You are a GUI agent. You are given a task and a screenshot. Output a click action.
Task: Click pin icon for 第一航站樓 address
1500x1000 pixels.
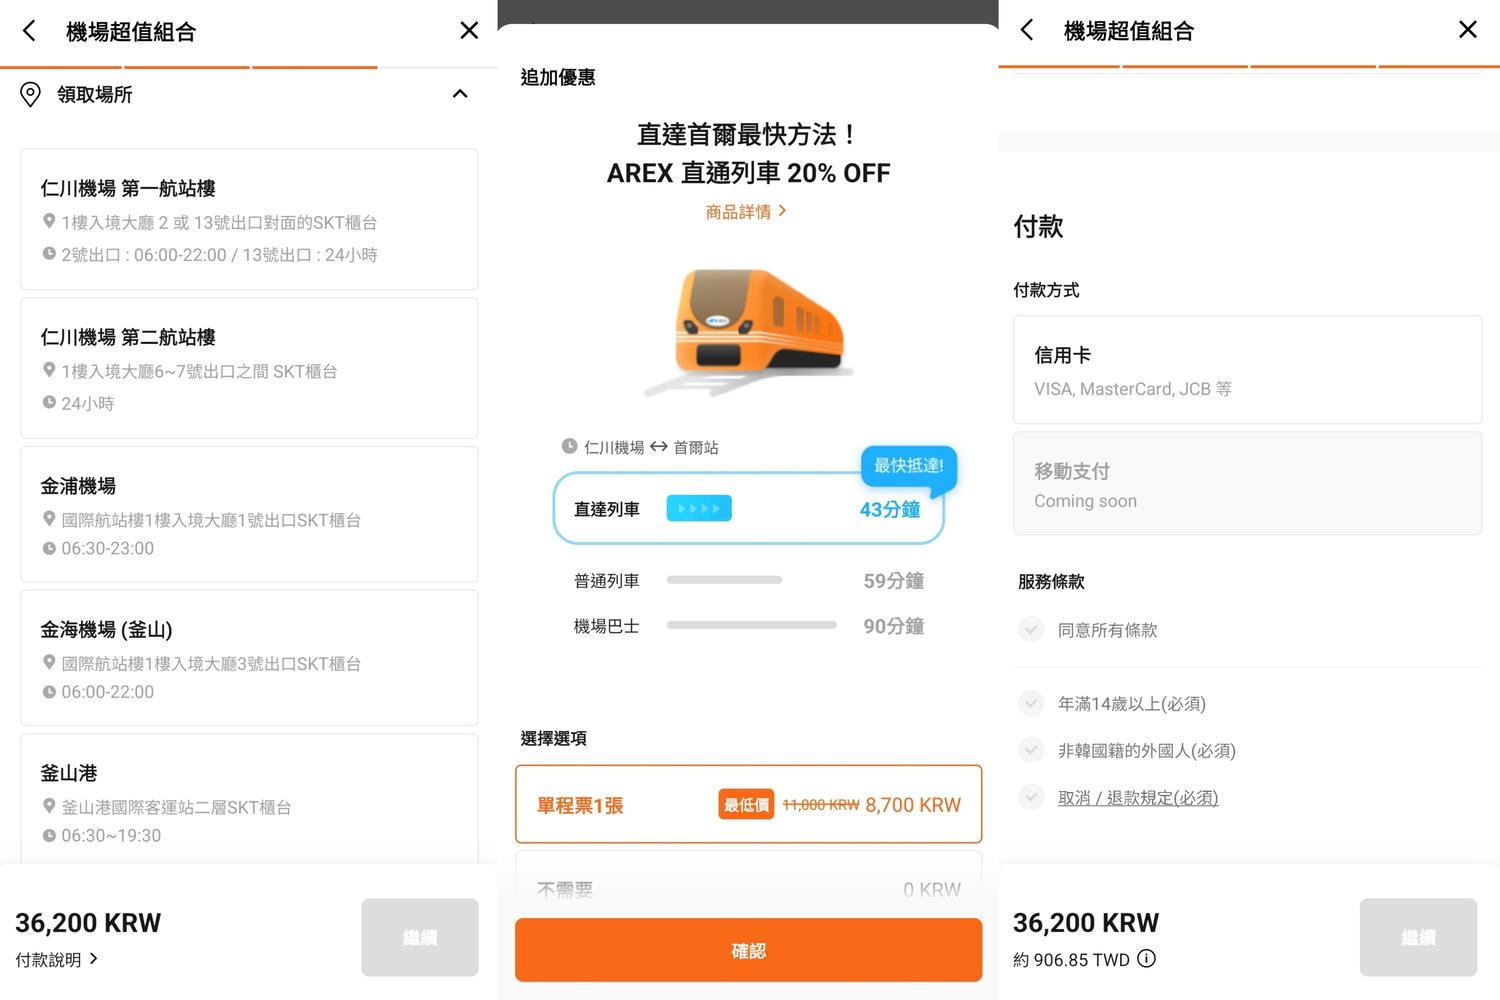pos(49,221)
